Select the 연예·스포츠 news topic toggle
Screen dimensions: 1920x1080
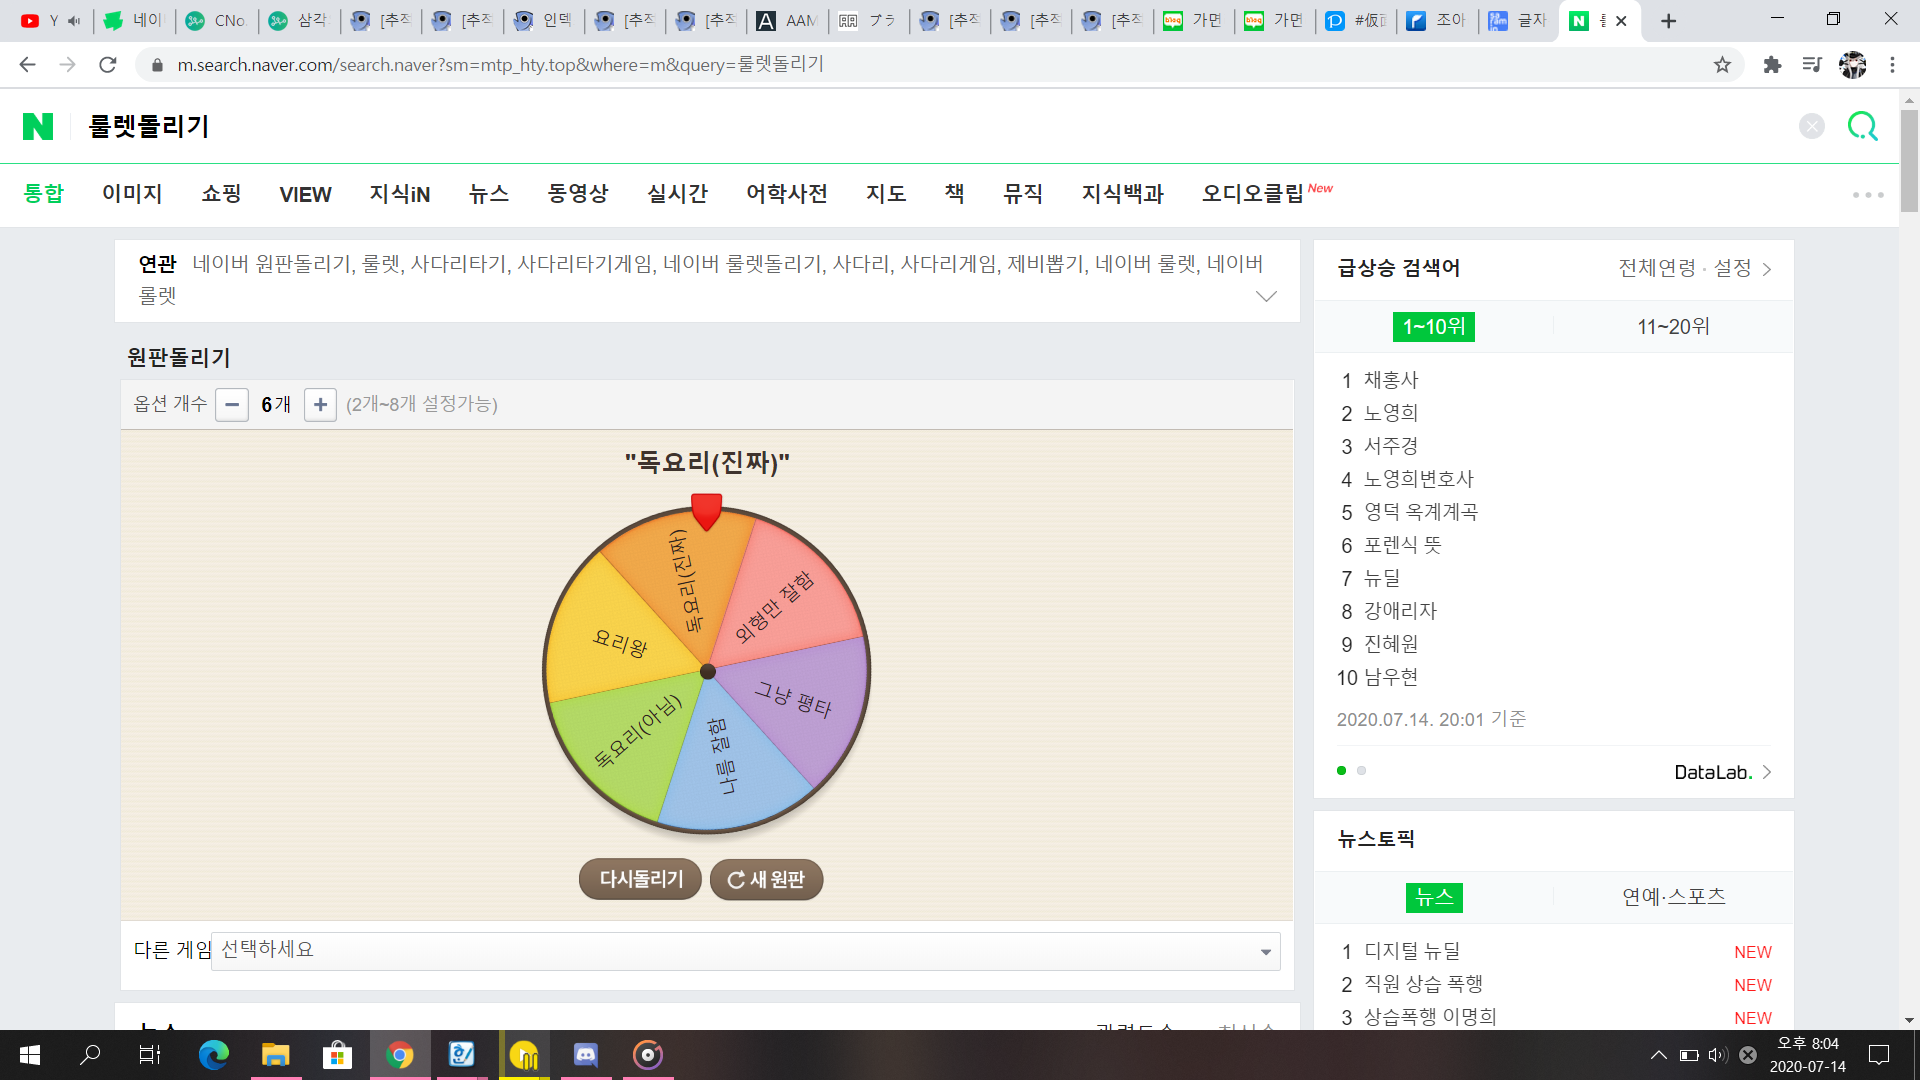[x=1673, y=897]
